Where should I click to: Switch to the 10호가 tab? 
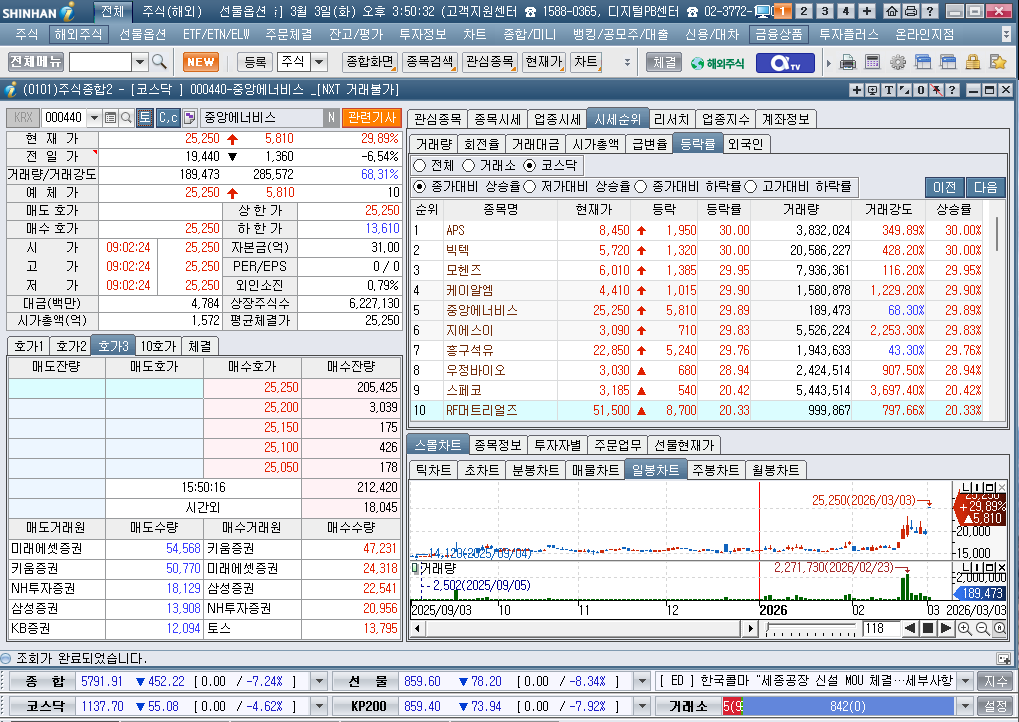tap(158, 346)
